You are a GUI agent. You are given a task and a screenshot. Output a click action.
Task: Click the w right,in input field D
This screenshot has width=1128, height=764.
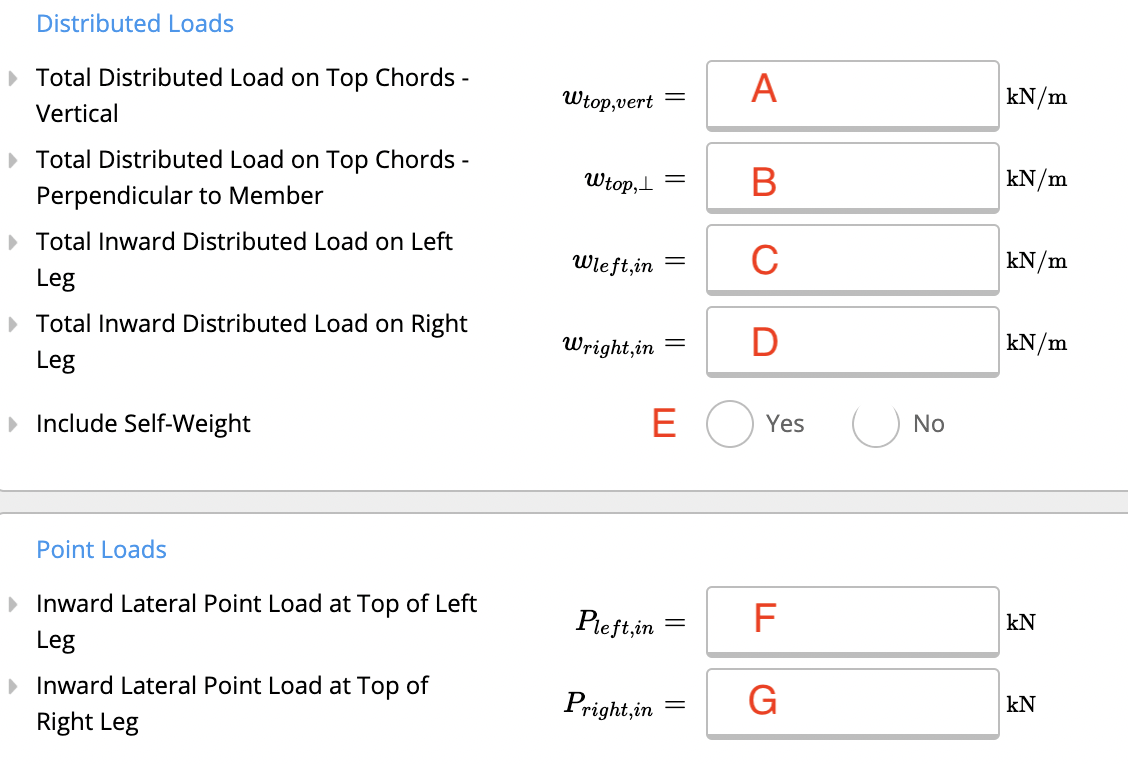coord(852,342)
